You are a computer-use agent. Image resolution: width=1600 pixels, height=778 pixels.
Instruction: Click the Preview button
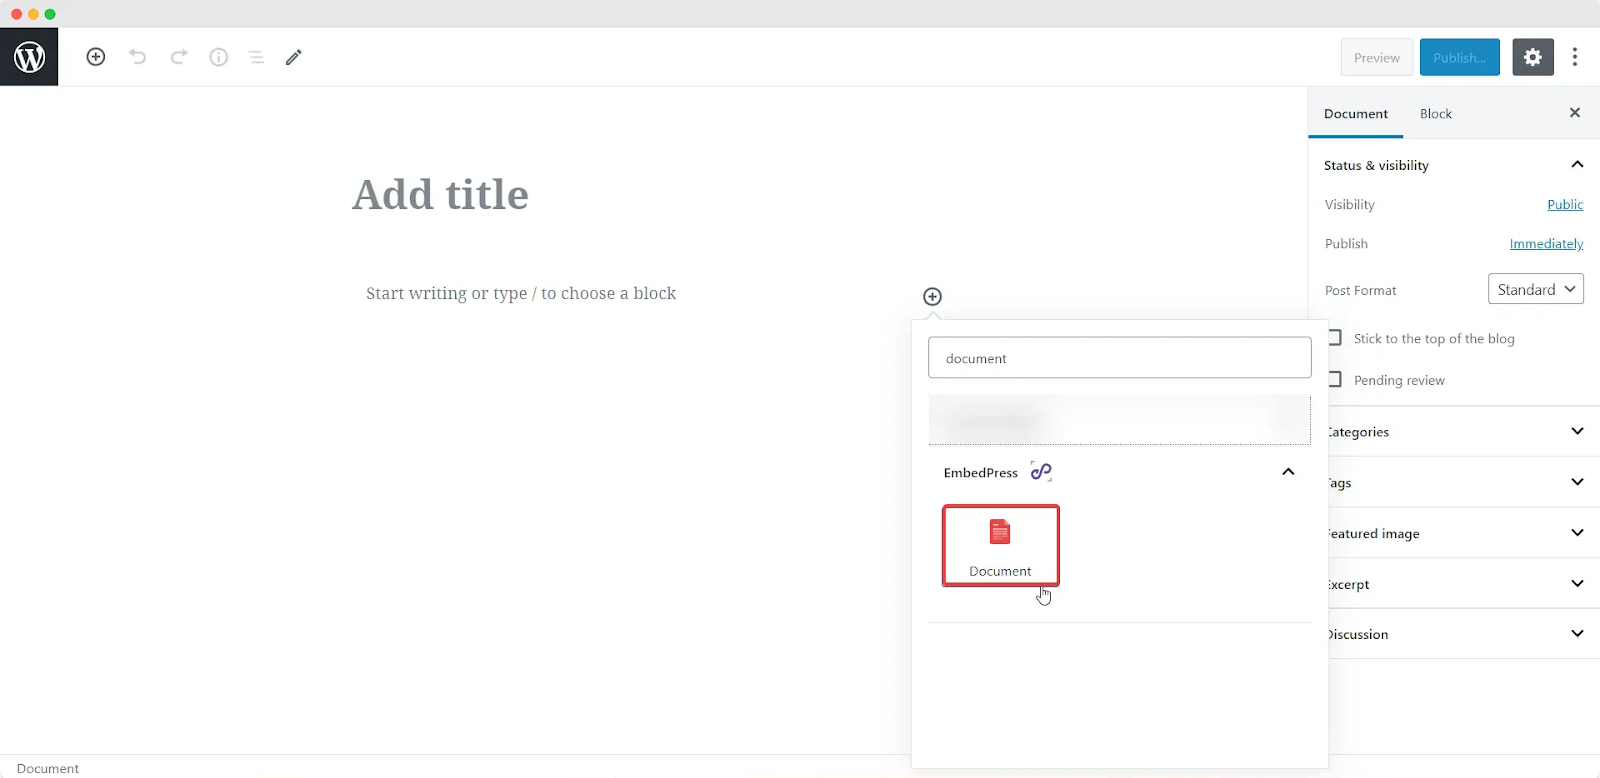coord(1377,57)
